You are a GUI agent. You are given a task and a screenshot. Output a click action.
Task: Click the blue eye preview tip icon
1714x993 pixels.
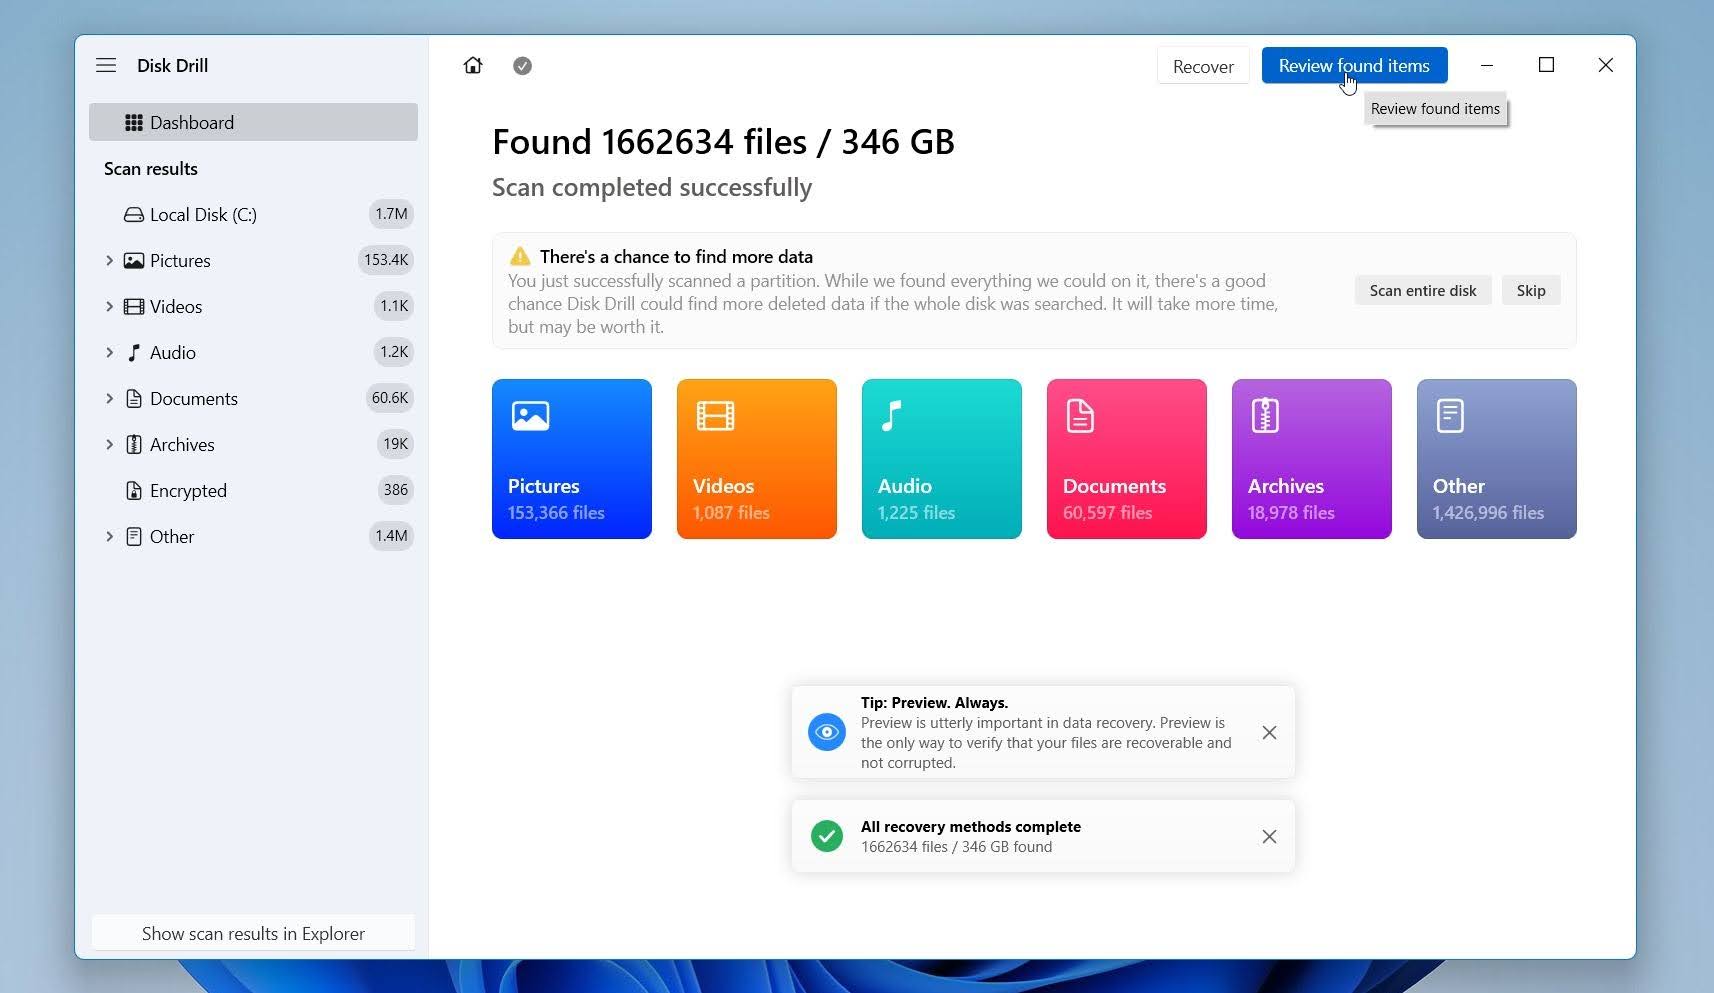[x=827, y=732]
